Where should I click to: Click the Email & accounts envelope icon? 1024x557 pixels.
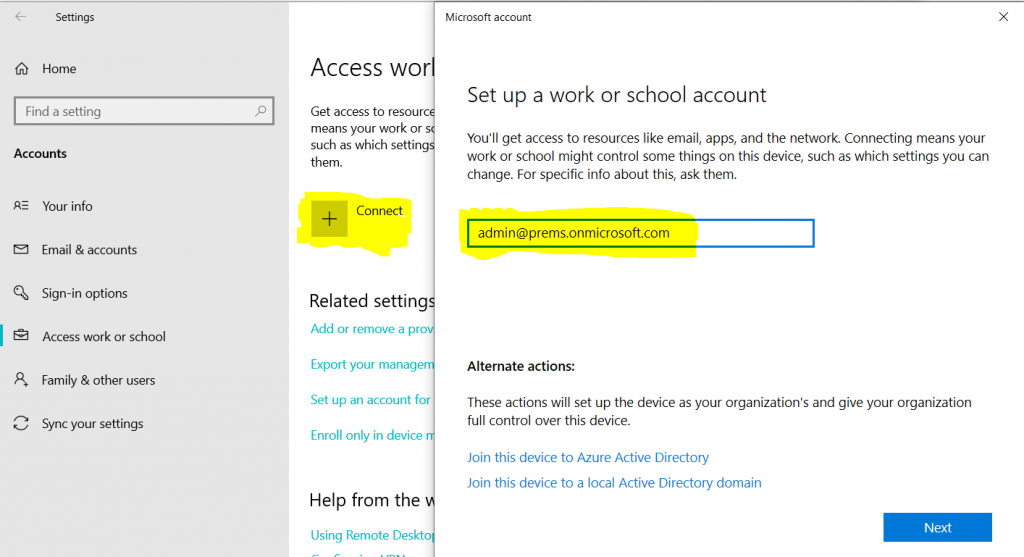(21, 249)
